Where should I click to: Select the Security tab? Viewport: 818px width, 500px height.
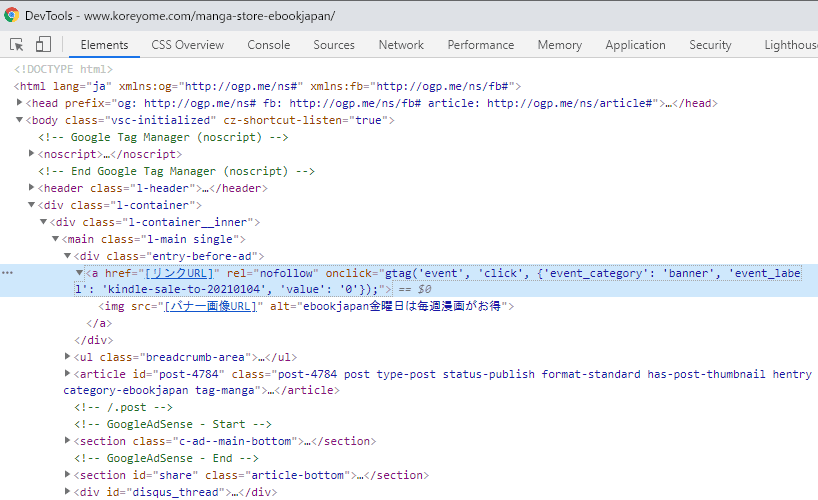coord(710,45)
